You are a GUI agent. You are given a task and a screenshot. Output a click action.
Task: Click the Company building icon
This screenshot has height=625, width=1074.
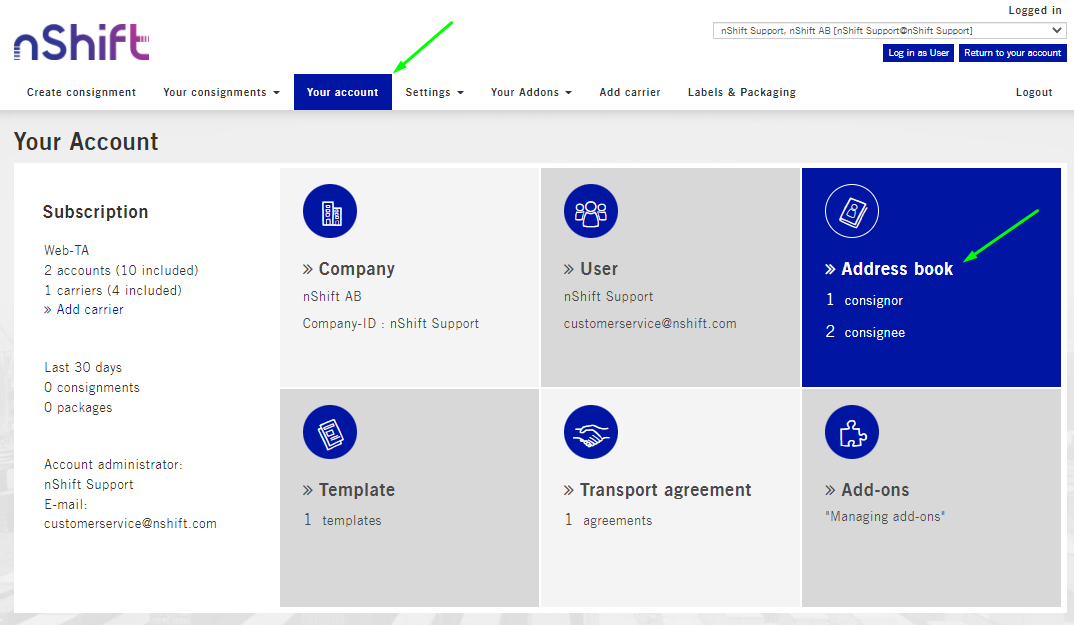[x=330, y=212]
